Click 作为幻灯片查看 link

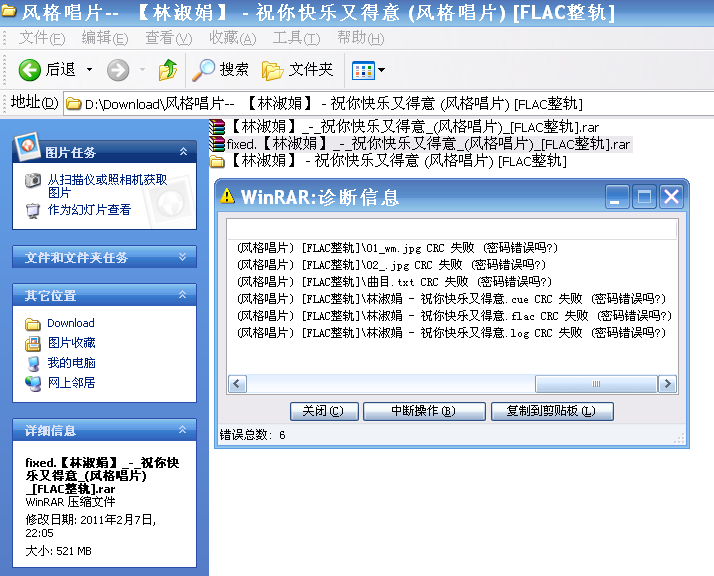point(89,210)
